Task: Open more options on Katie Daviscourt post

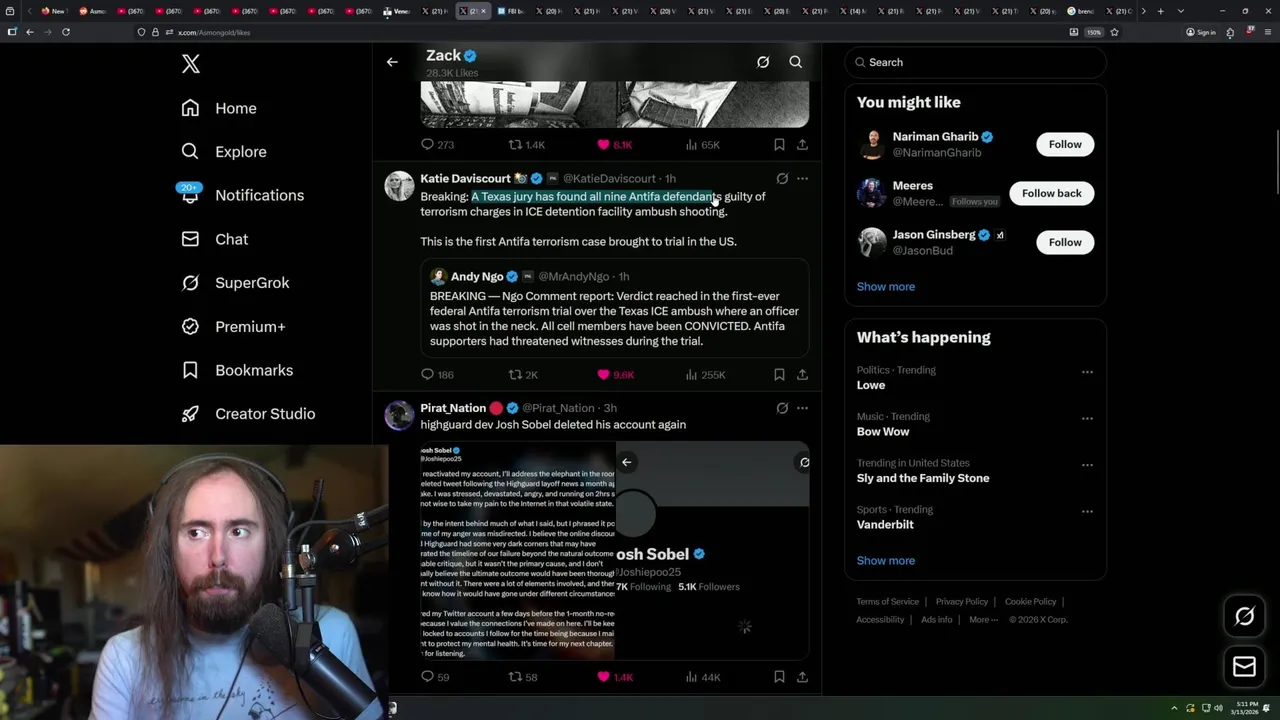Action: [x=802, y=179]
